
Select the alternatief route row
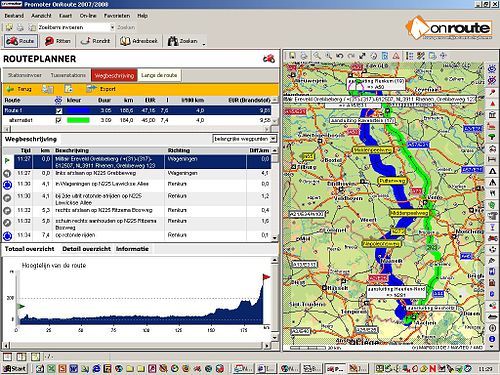tap(137, 120)
